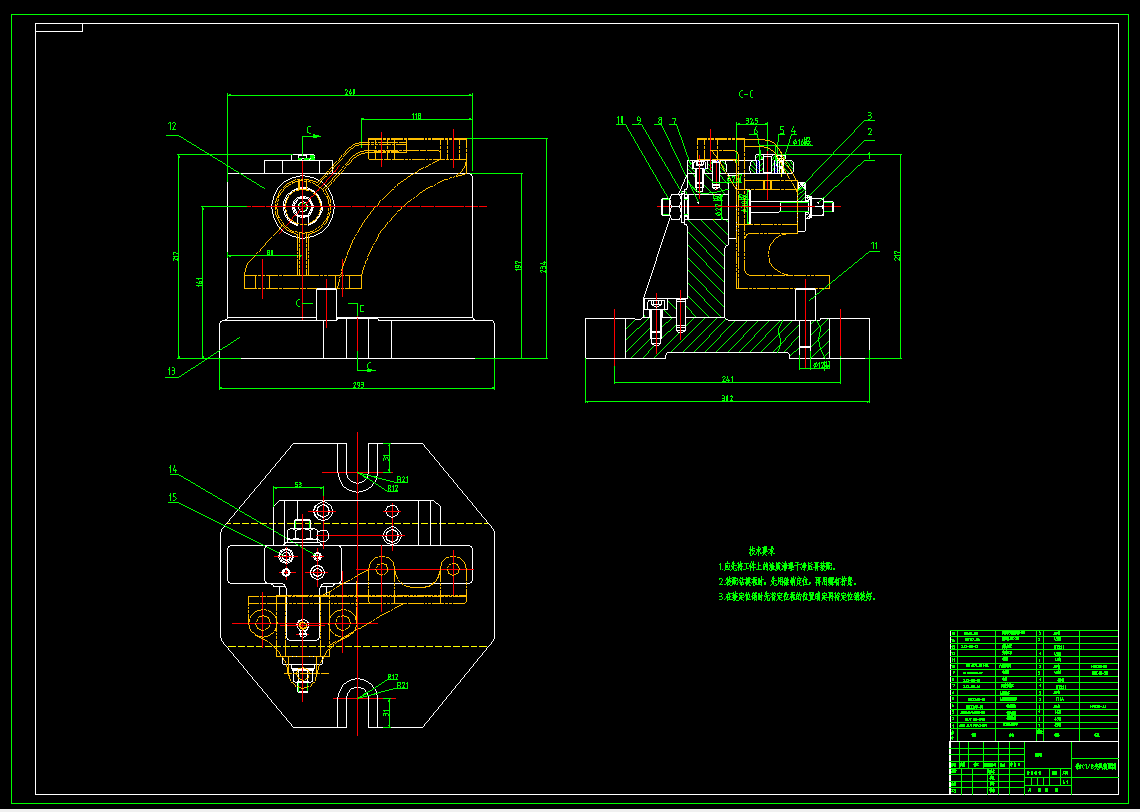Viewport: 1140px width, 812px height.
Task: Pick part callout number 2
Action: click(x=869, y=132)
